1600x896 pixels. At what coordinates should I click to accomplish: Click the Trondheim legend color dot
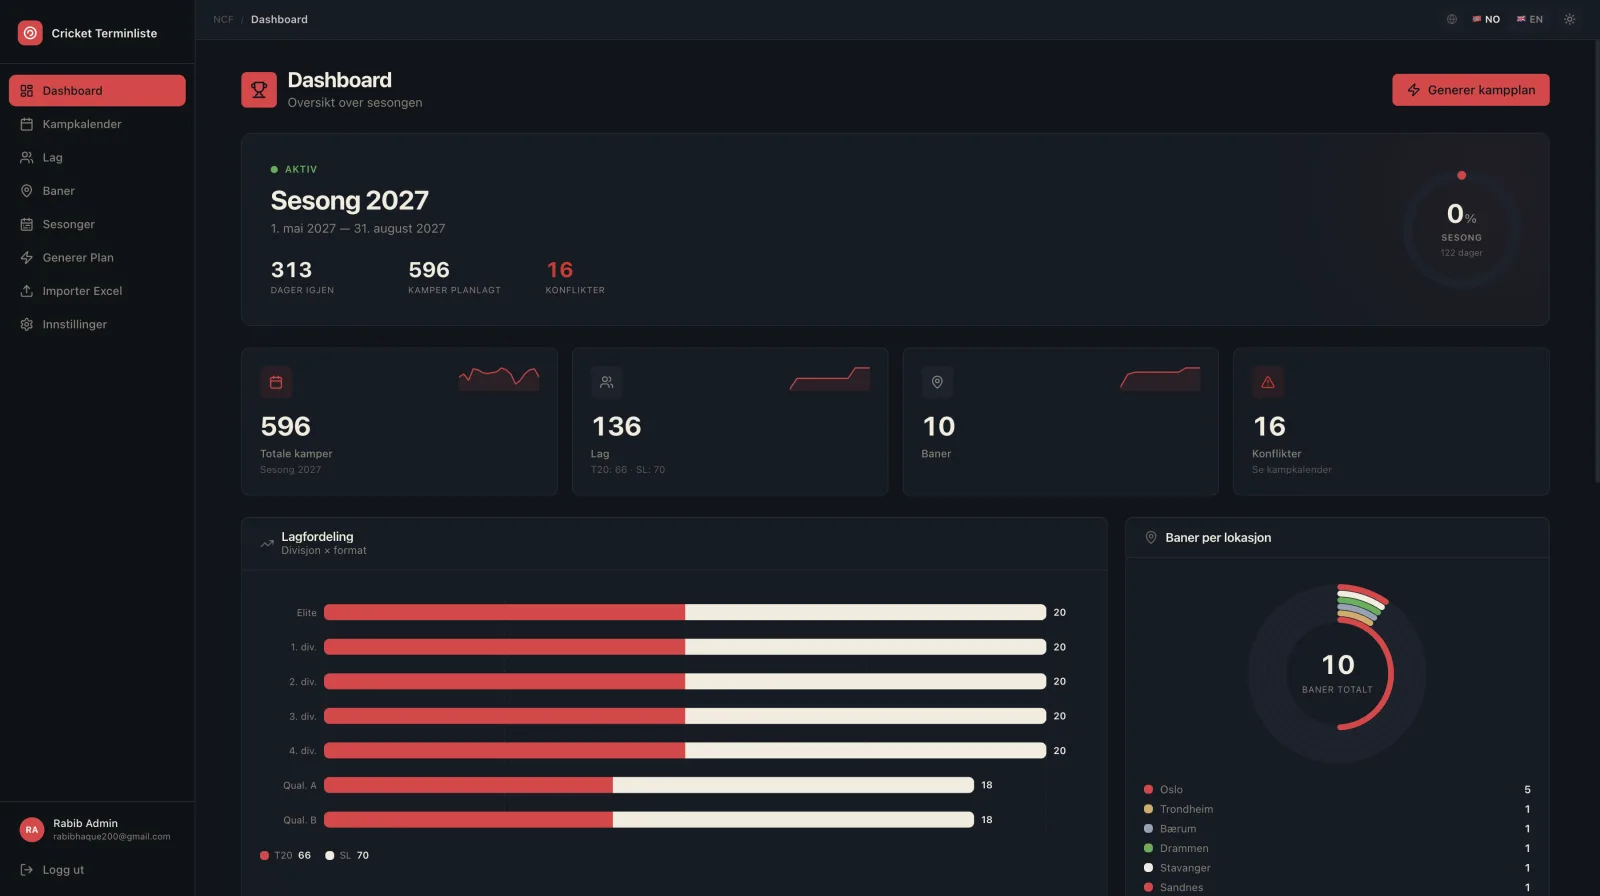point(1149,809)
